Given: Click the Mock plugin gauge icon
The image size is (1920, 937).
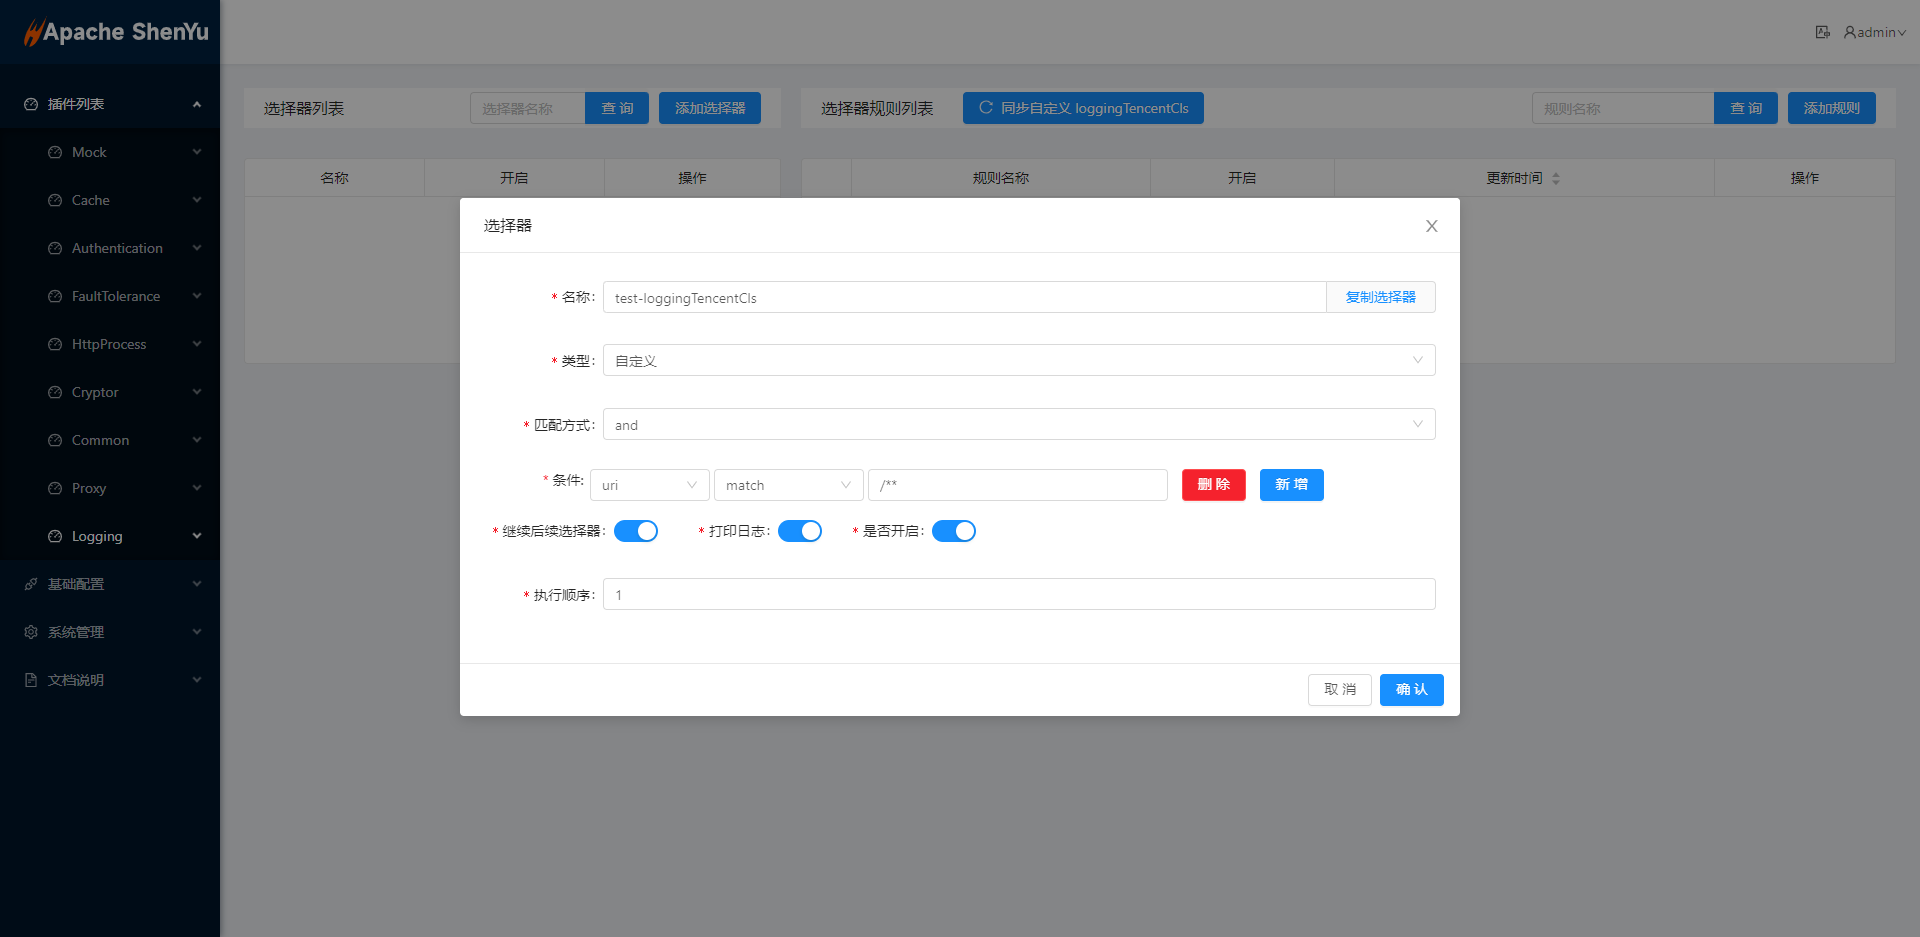Looking at the screenshot, I should (55, 152).
